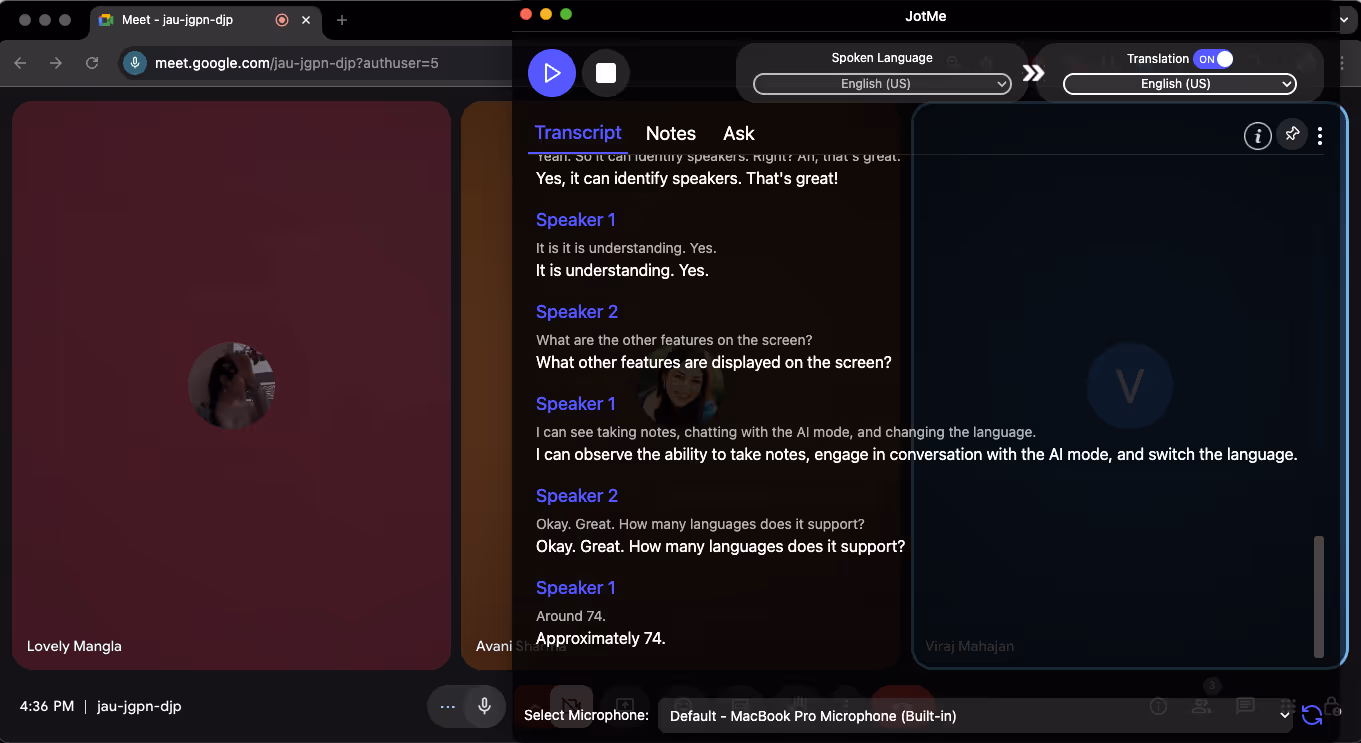Click the Speaker 2 label above 'Okay. Great.'
Screen dimensions: 1361x743
pyautogui.click(x=577, y=496)
